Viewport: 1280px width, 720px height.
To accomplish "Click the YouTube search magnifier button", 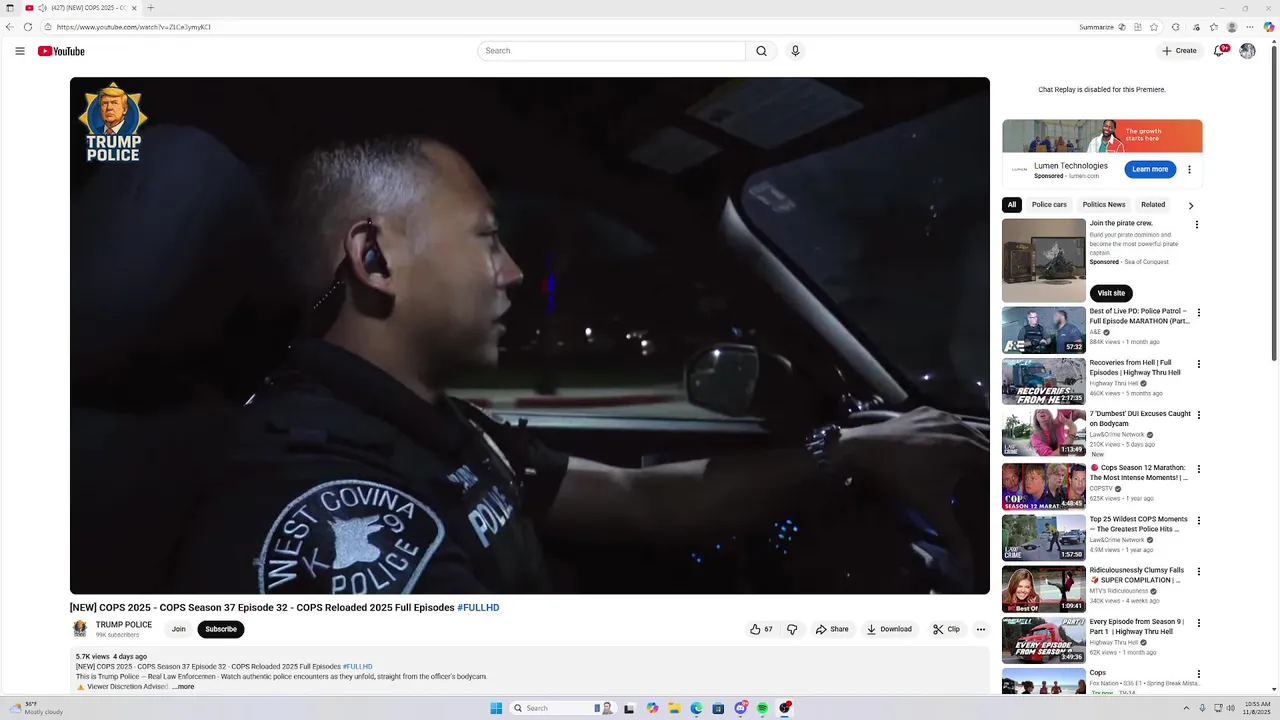I will tap(761, 51).
